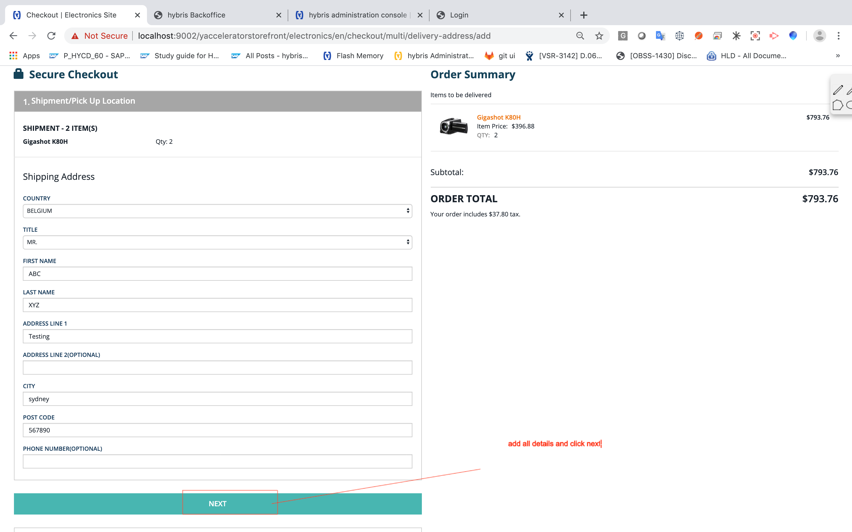852x532 pixels.
Task: Click the Phone Number input field
Action: [x=217, y=462]
